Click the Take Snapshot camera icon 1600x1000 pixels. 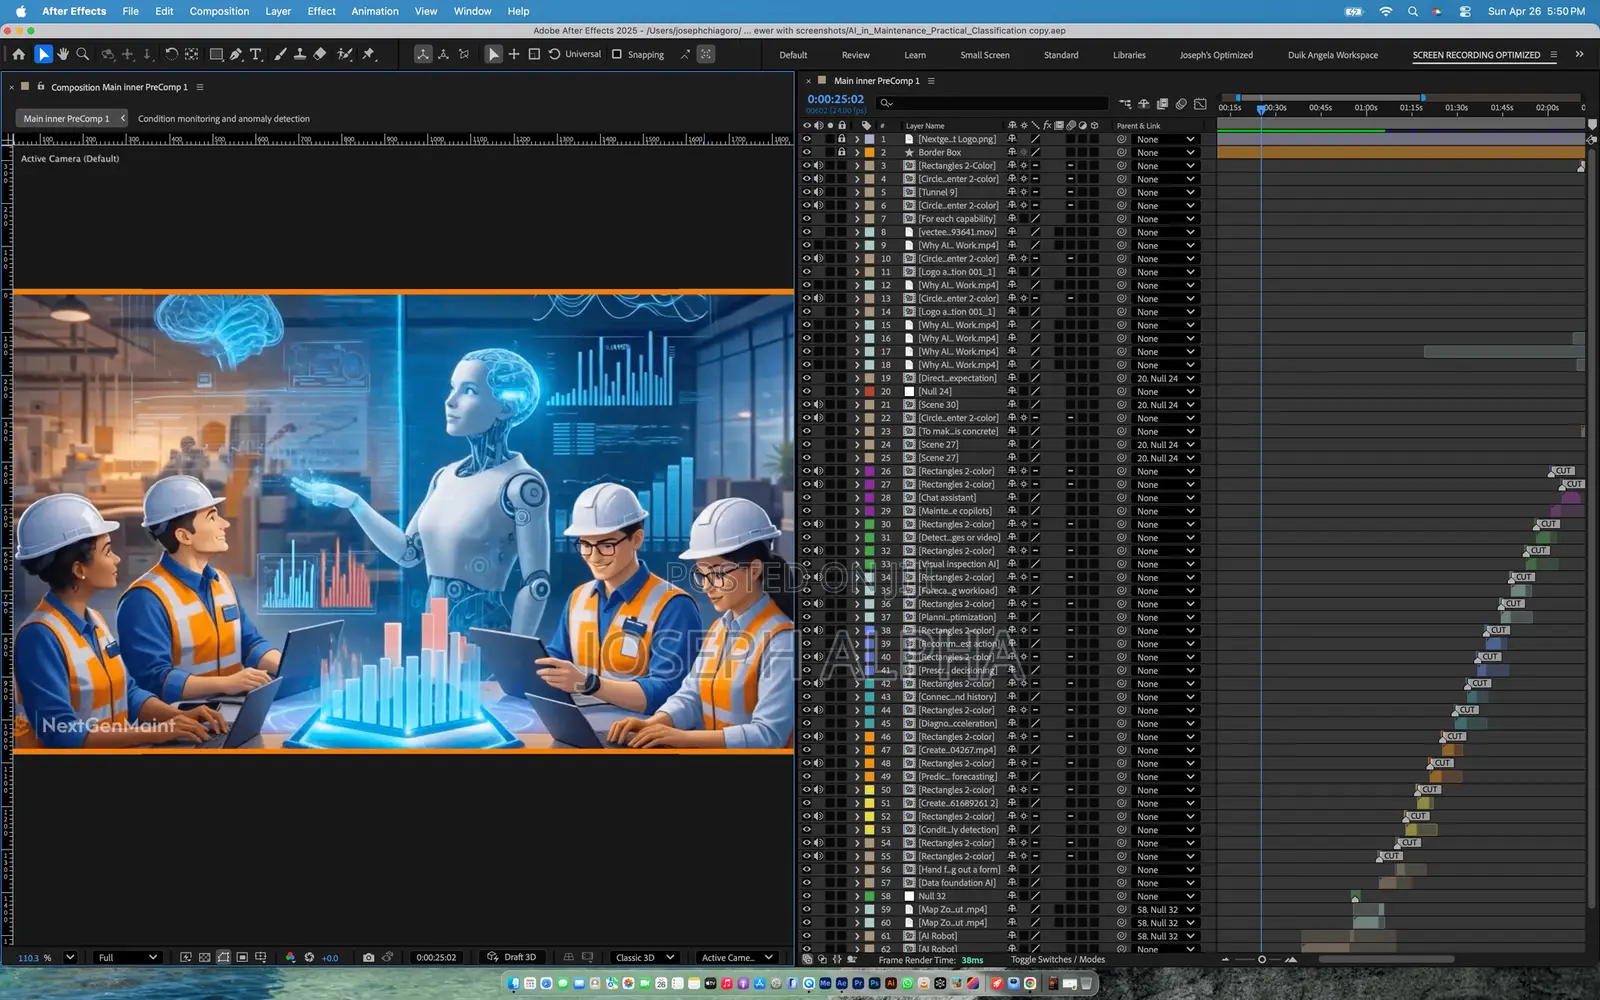(x=368, y=957)
